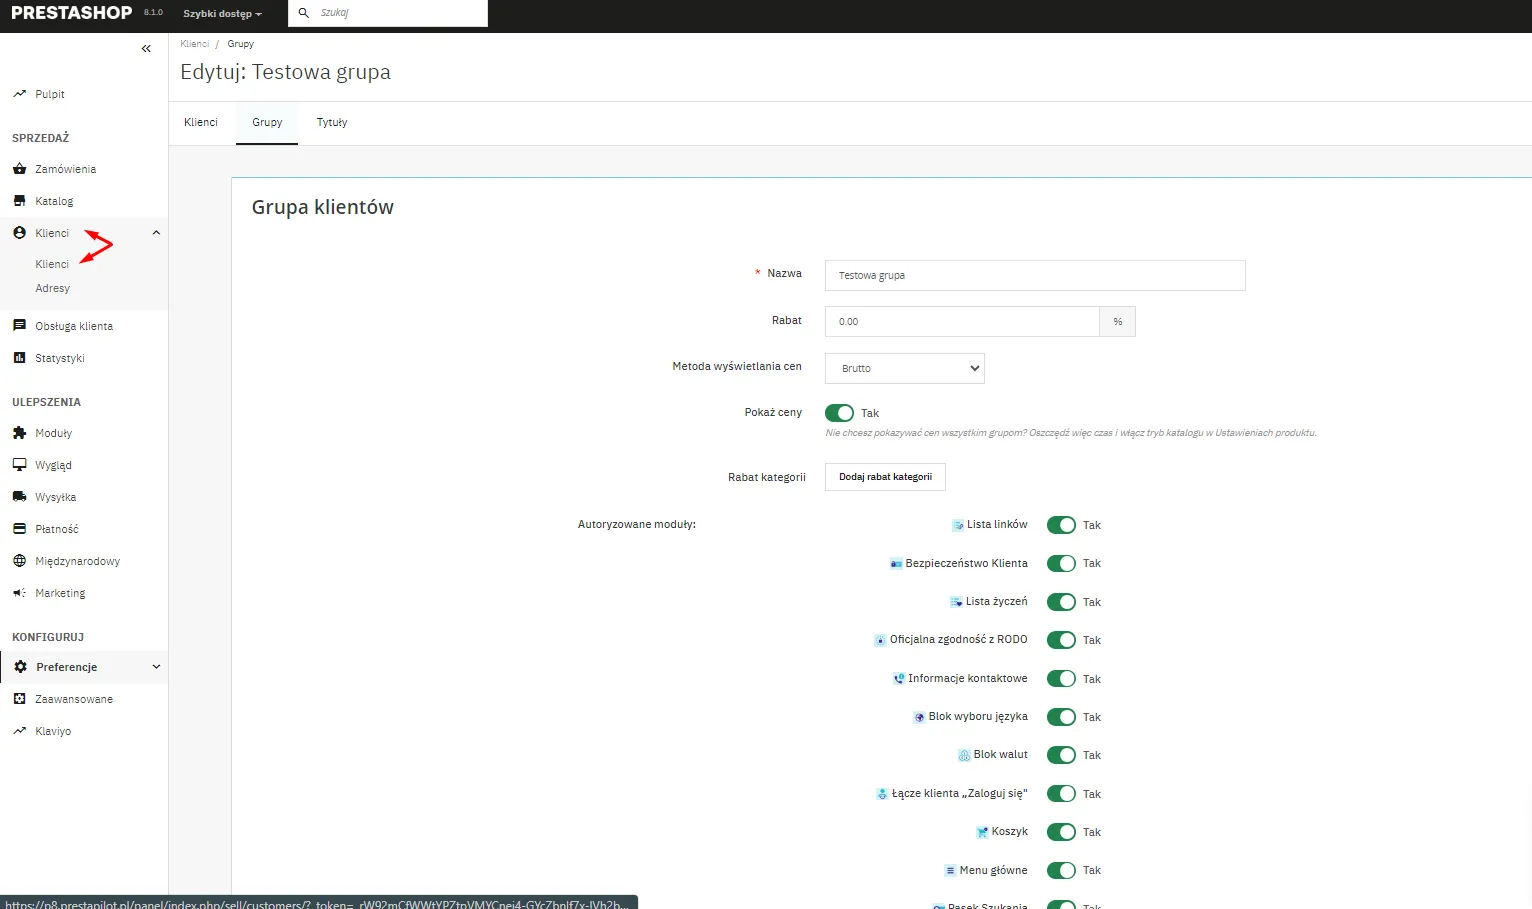This screenshot has width=1532, height=909.
Task: Switch to the Klienci tab
Action: 201,122
